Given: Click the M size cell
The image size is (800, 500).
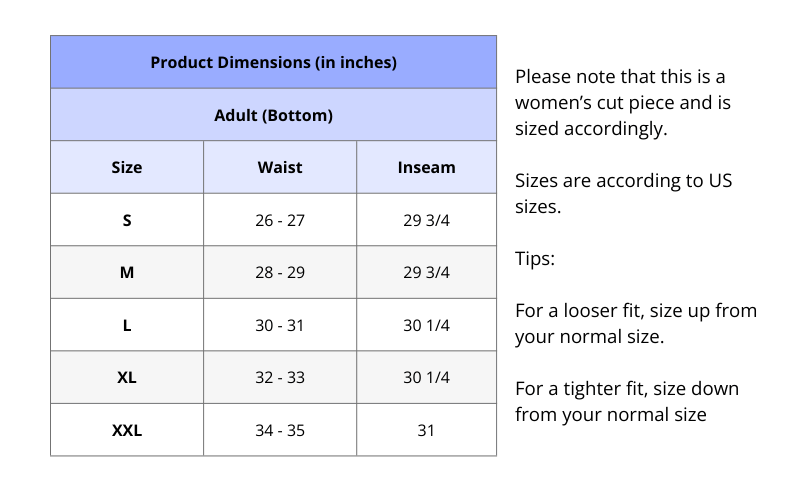Looking at the screenshot, I should pyautogui.click(x=127, y=272).
